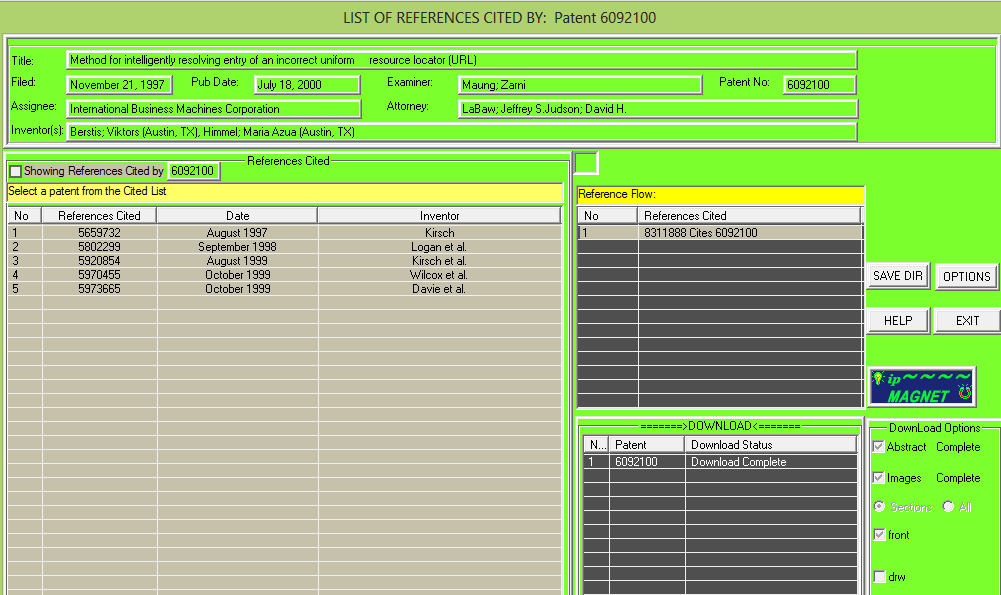Enable the drw section checkbox
Image resolution: width=1001 pixels, height=595 pixels.
click(x=879, y=577)
